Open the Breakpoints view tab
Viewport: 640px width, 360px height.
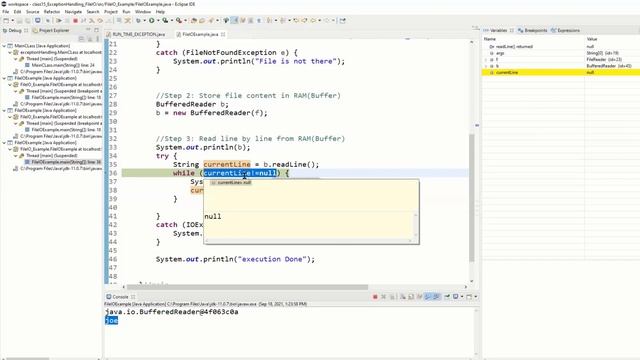click(x=533, y=30)
